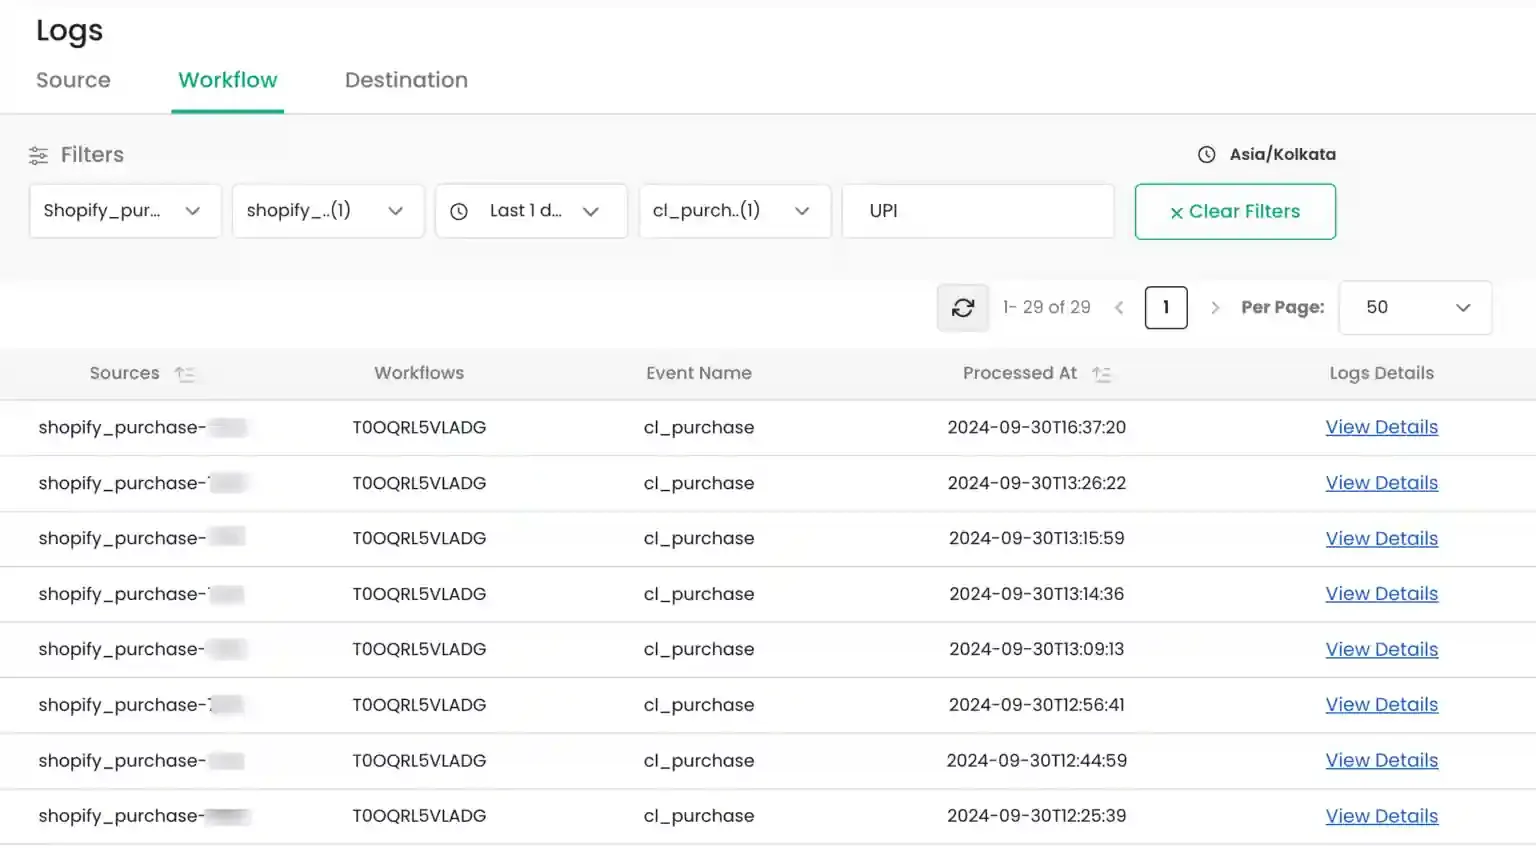Click the Clear Filters button

(x=1235, y=211)
